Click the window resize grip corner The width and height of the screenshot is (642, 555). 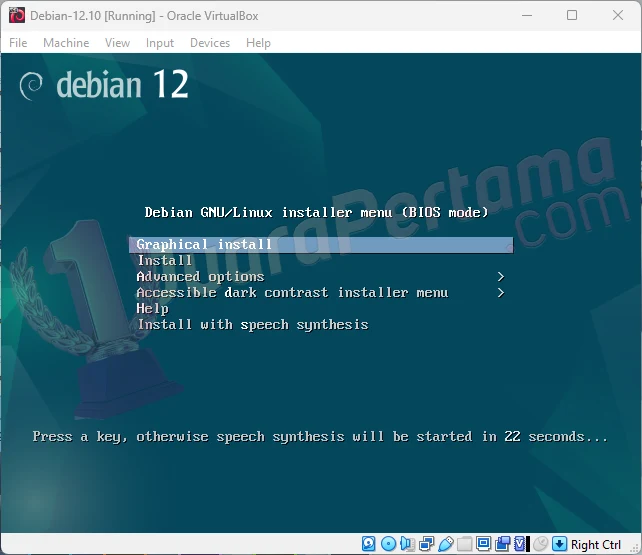pyautogui.click(x=635, y=548)
